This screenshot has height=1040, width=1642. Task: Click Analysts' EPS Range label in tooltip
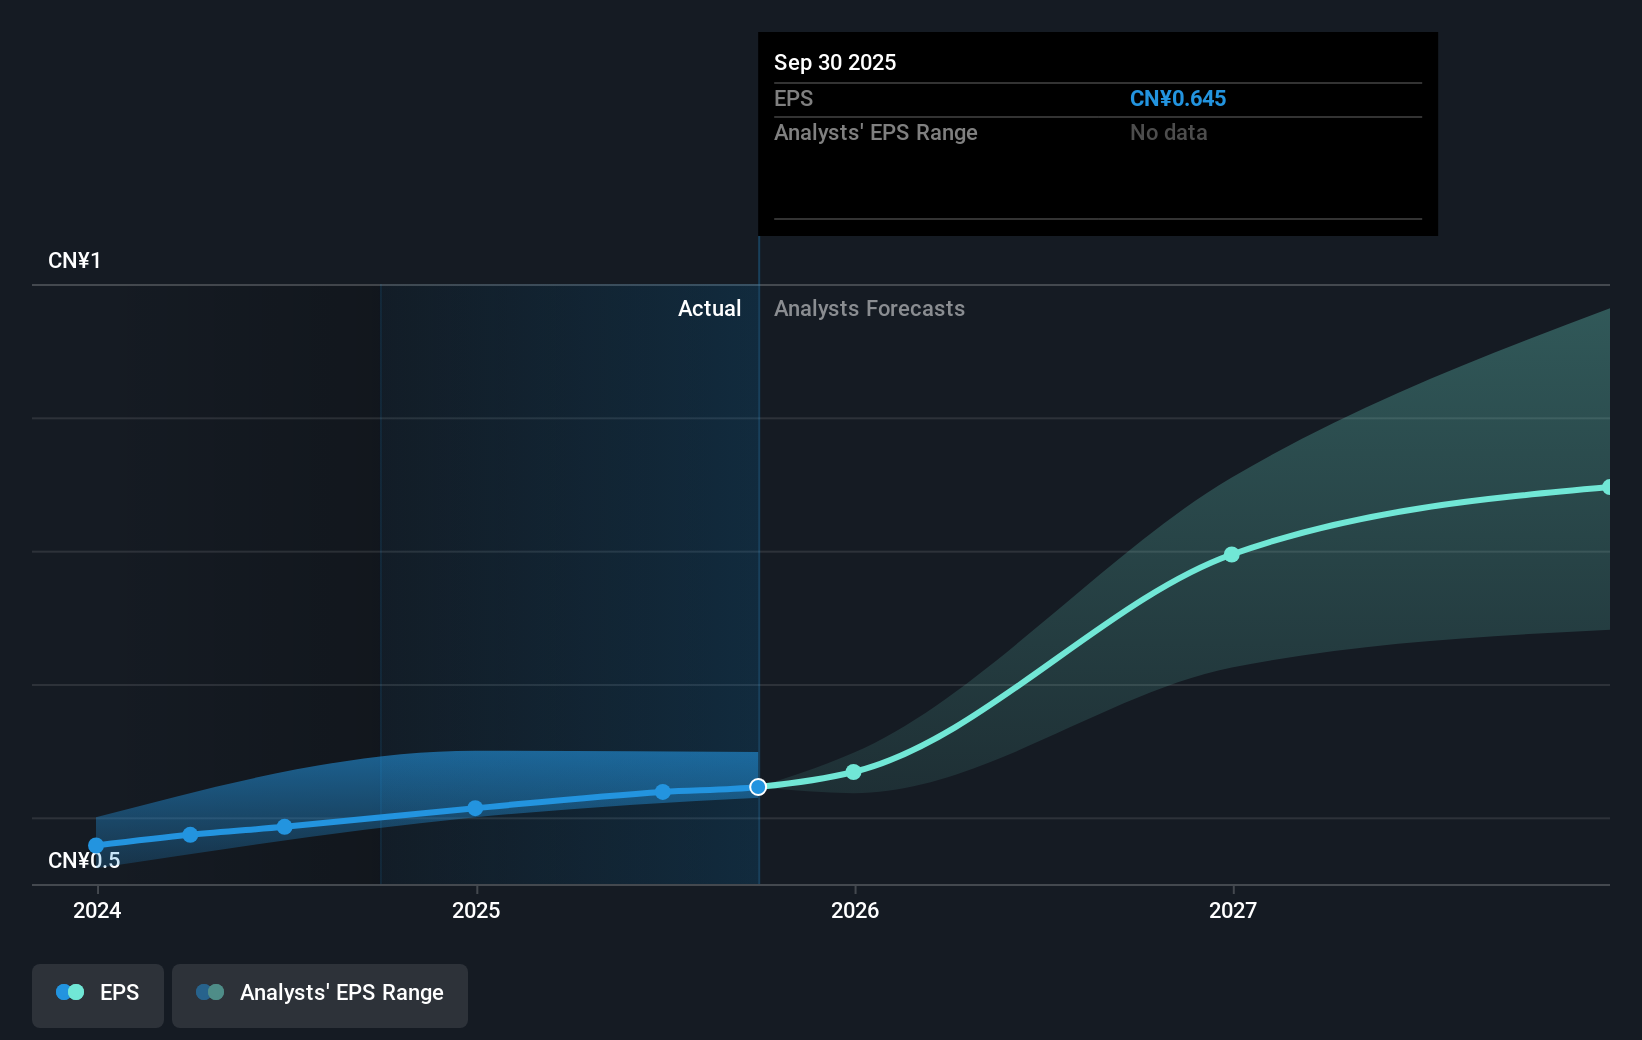click(876, 133)
